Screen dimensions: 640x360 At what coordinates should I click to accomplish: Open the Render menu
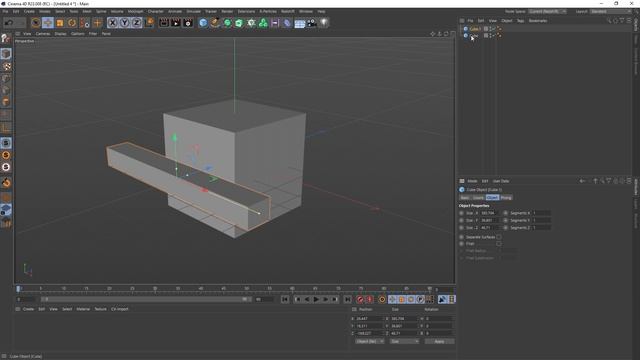[227, 11]
